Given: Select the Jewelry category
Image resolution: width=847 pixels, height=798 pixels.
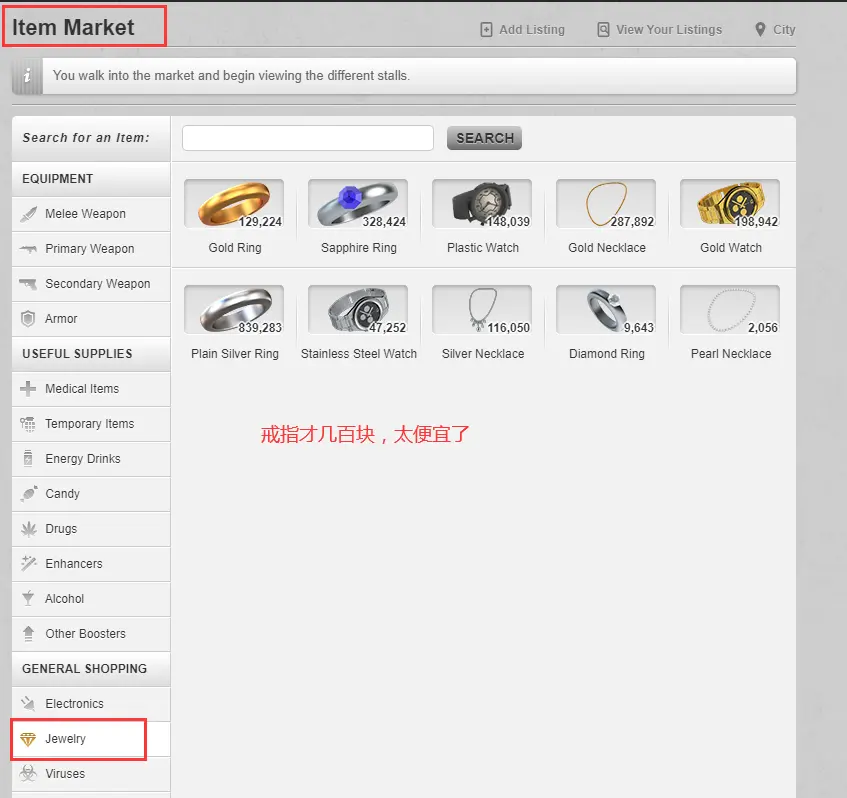Looking at the screenshot, I should [65, 739].
